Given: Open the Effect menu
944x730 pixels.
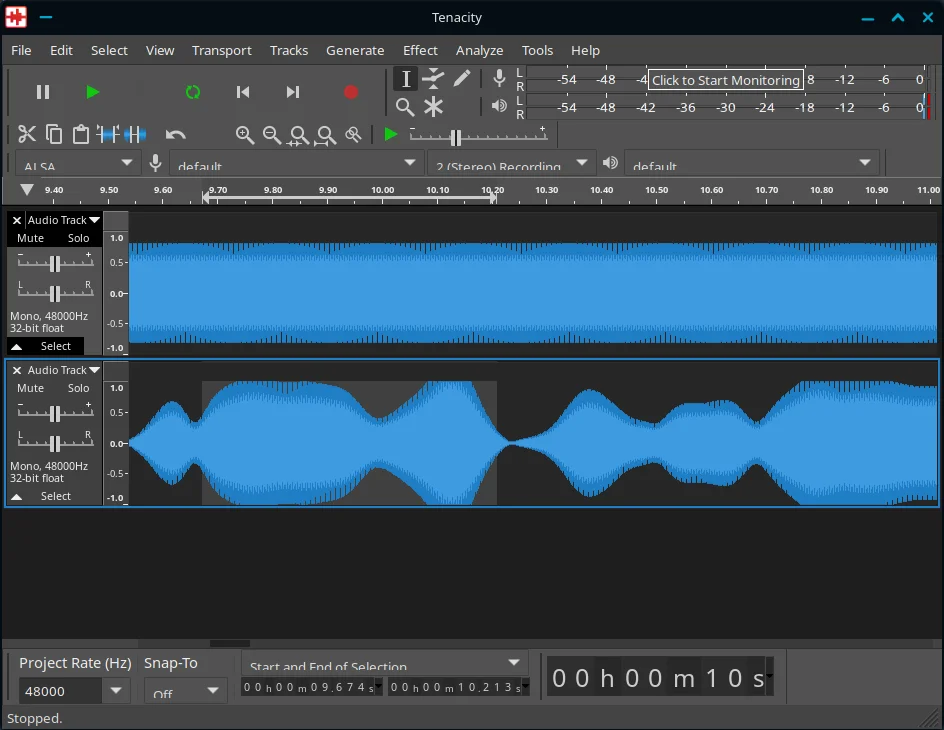Looking at the screenshot, I should point(420,51).
